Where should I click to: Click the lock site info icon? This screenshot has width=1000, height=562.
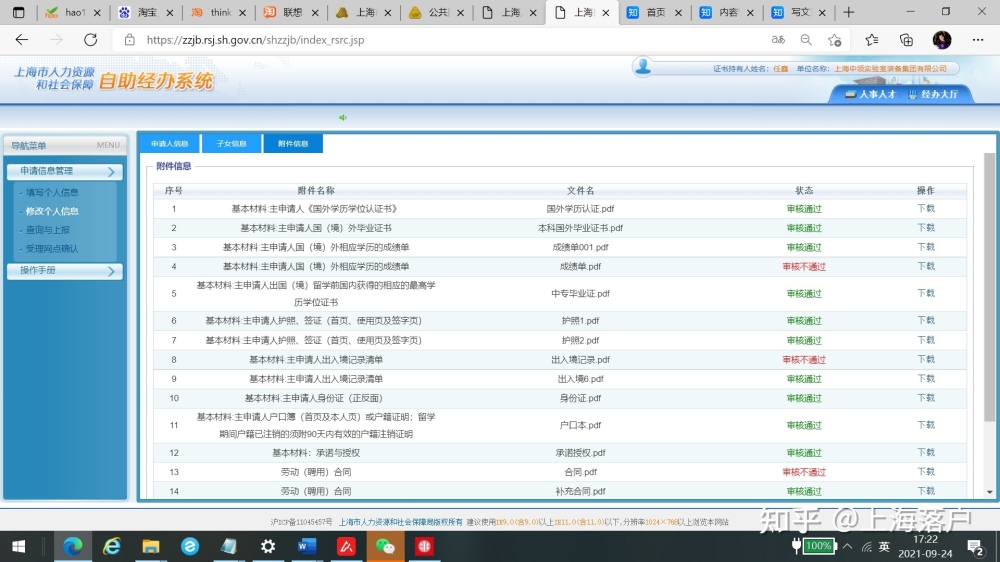pyautogui.click(x=129, y=40)
